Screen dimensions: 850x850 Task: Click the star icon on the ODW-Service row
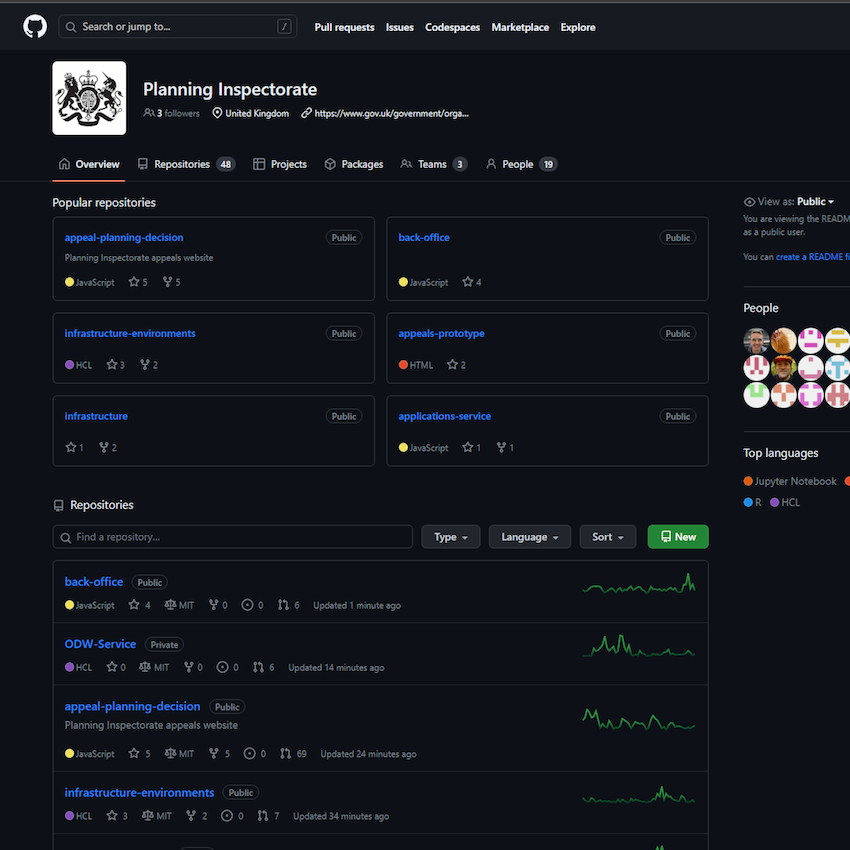click(x=112, y=667)
